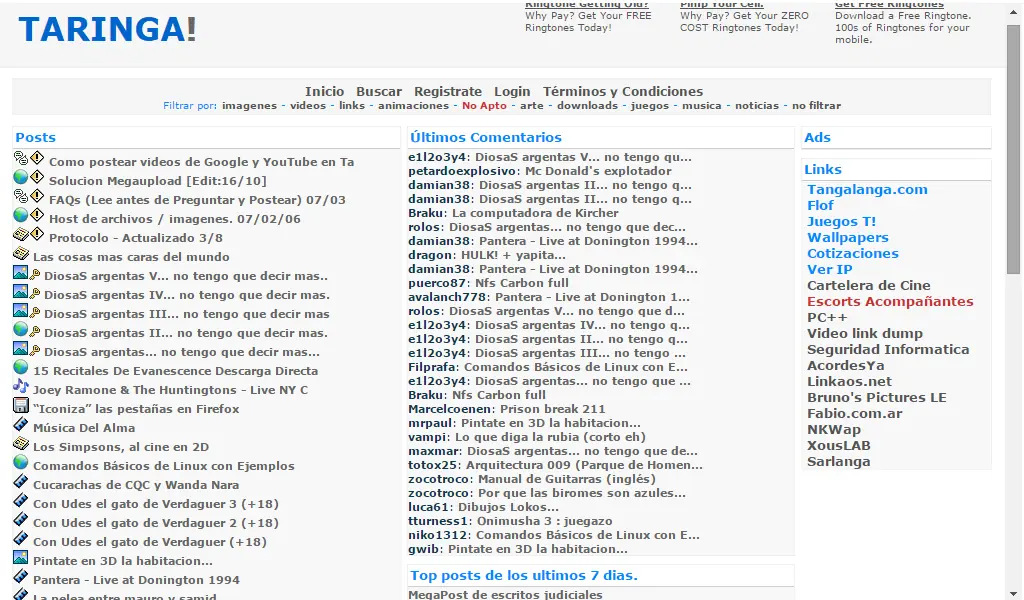Open the Login page

coord(512,91)
